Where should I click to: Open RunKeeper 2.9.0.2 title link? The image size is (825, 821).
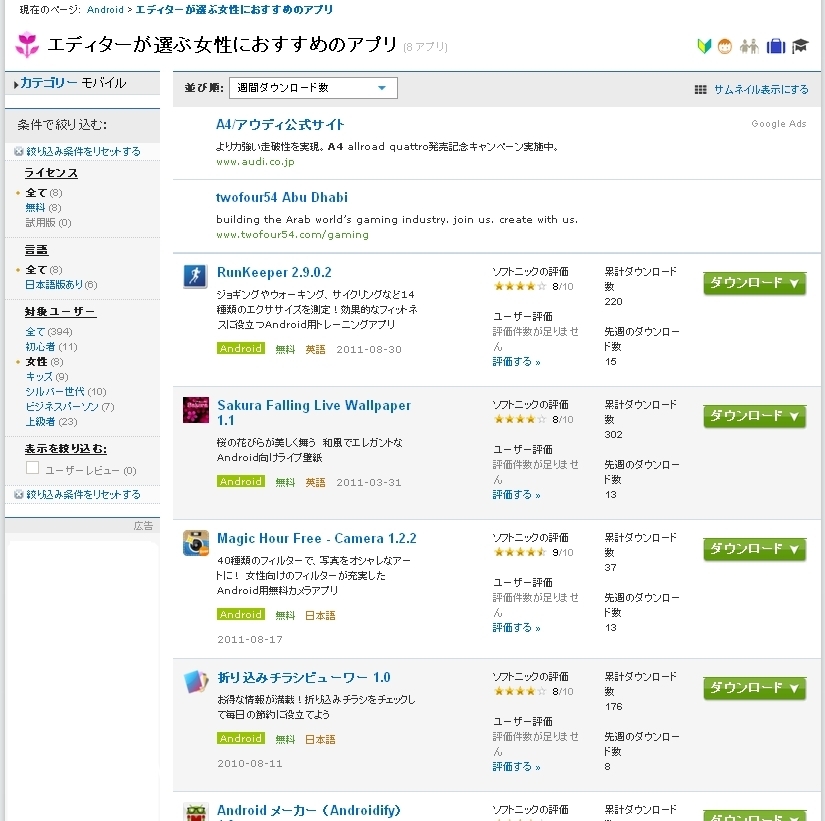[x=274, y=272]
